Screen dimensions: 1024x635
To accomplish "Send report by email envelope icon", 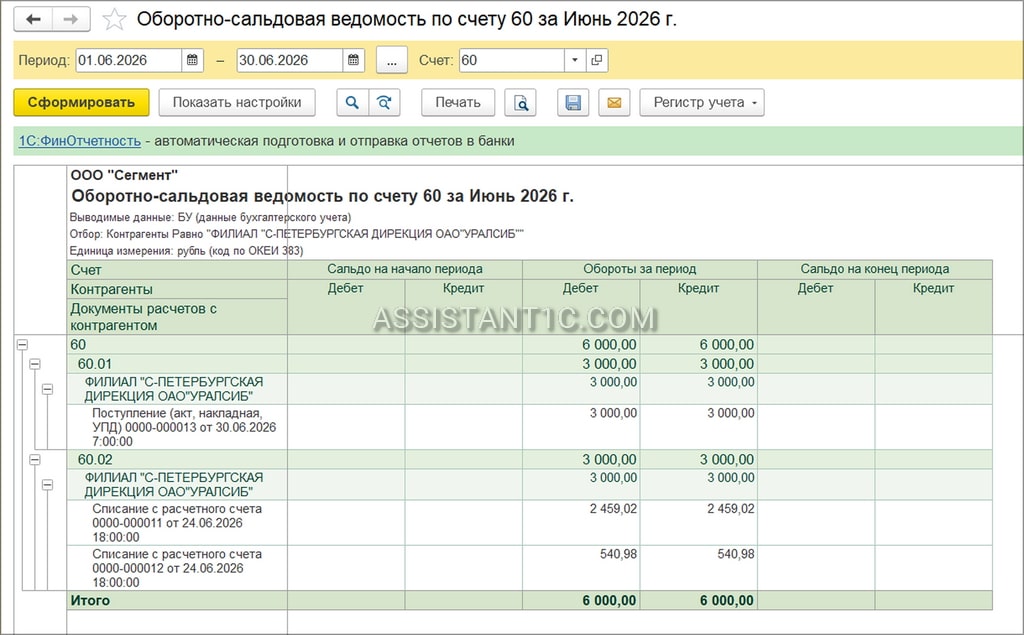I will click(615, 103).
